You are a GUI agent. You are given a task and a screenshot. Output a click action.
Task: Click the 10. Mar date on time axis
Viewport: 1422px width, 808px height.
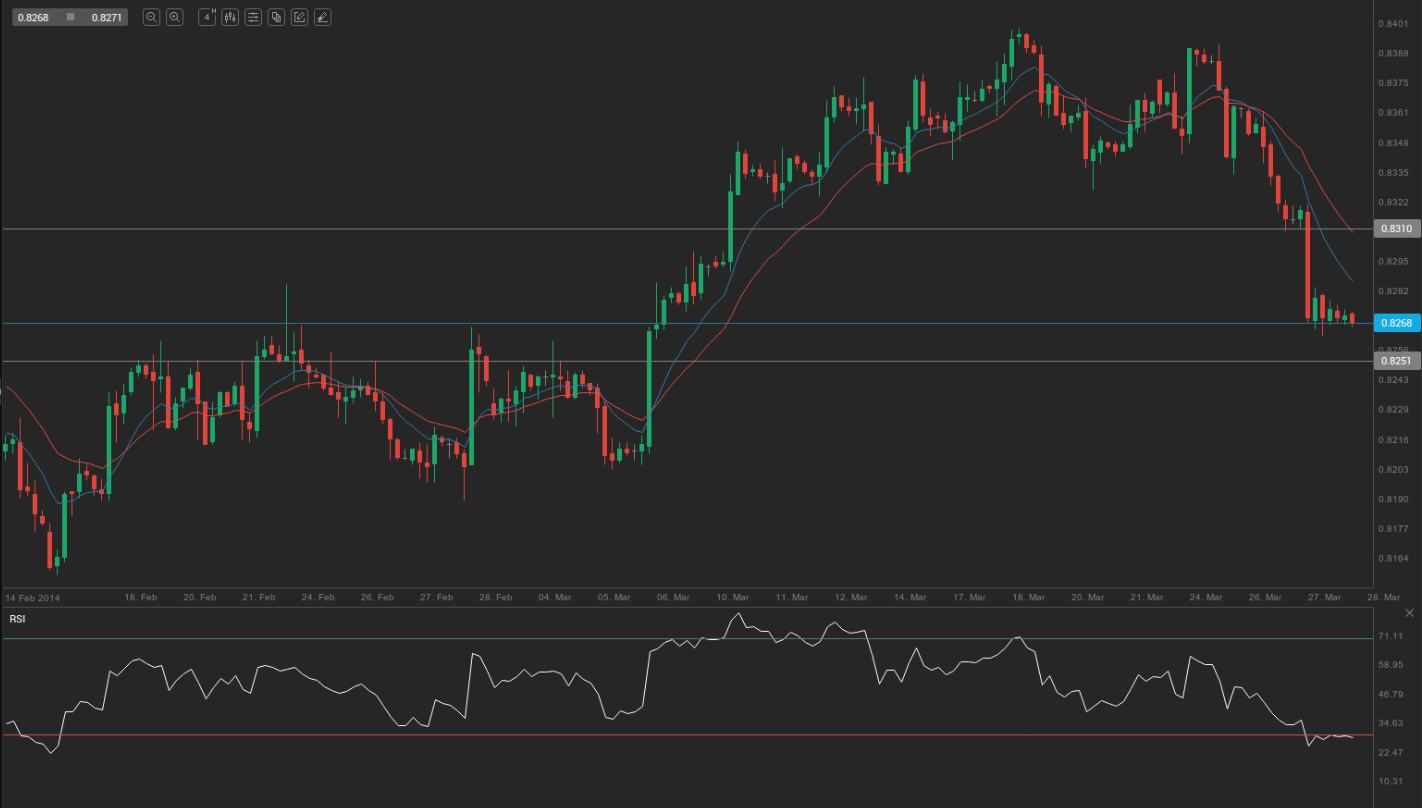(734, 597)
